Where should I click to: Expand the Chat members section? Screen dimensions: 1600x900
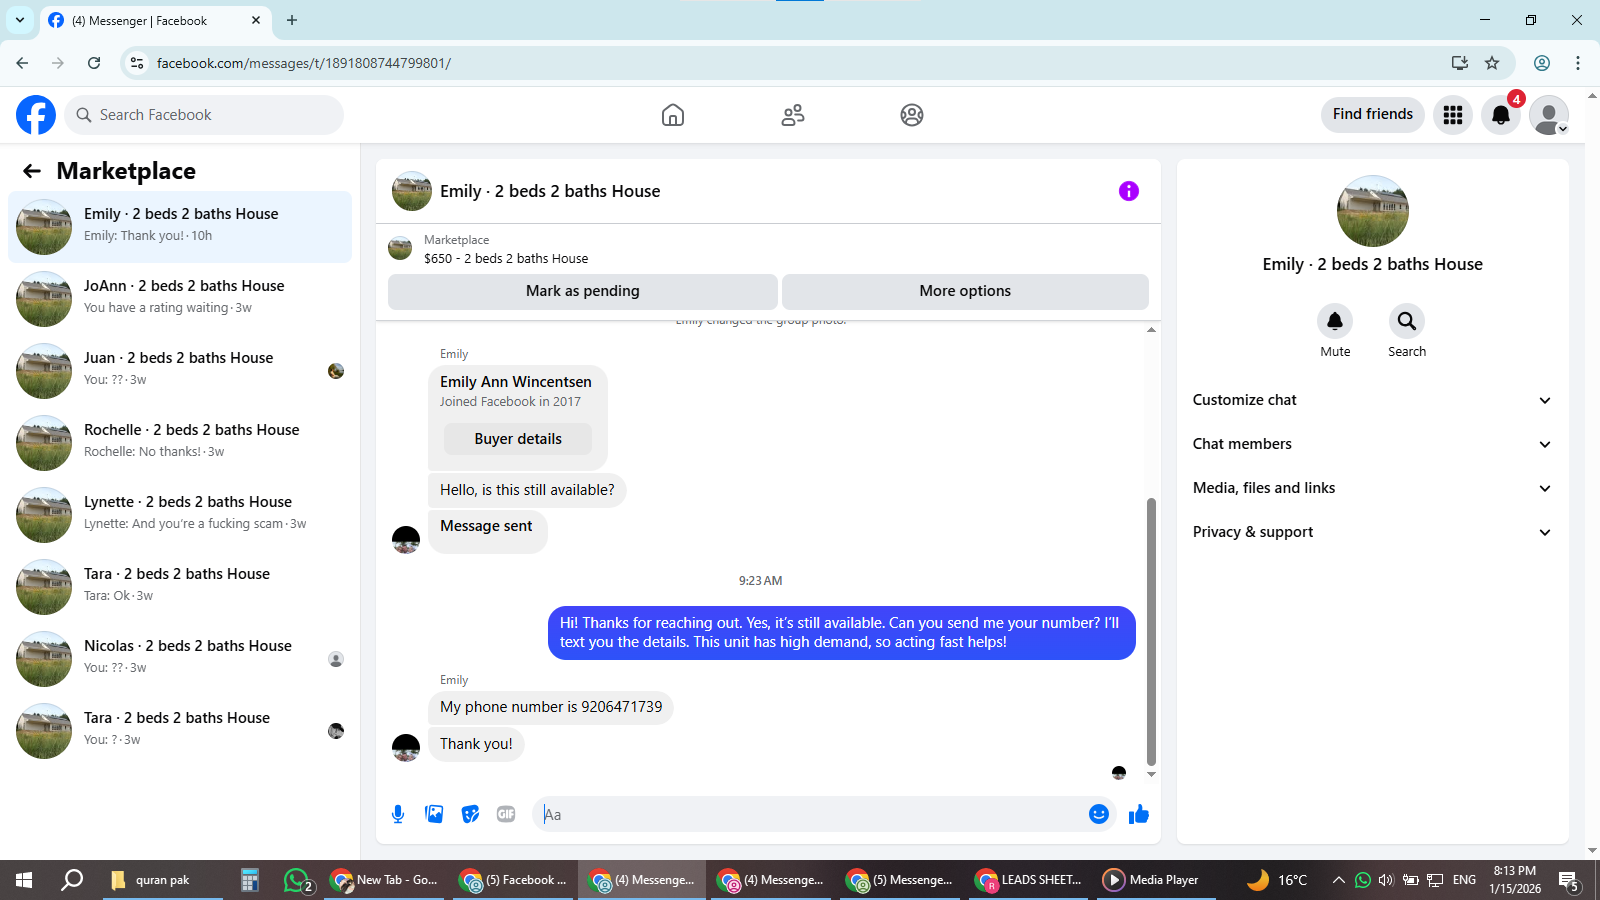tap(1372, 444)
